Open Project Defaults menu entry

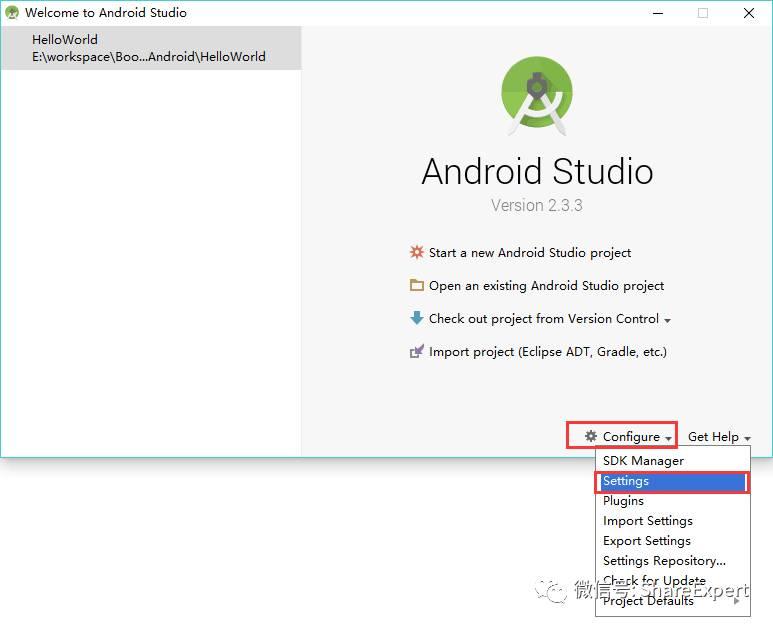pyautogui.click(x=673, y=601)
